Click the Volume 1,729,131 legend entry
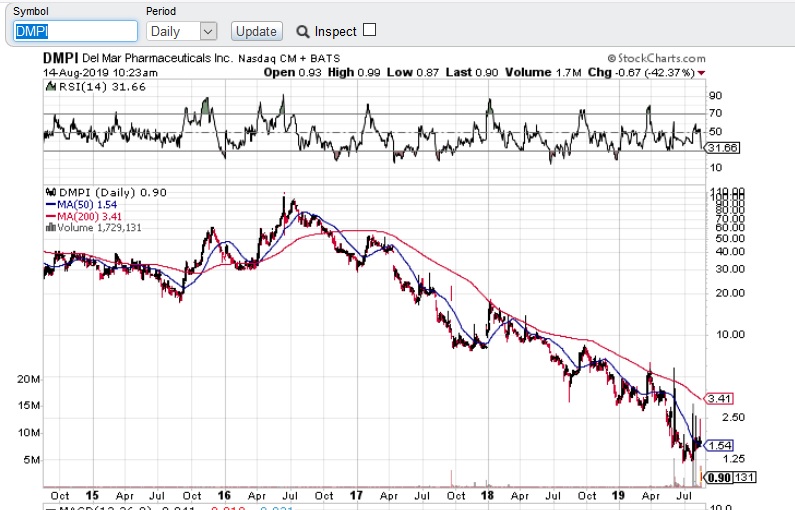 click(94, 228)
